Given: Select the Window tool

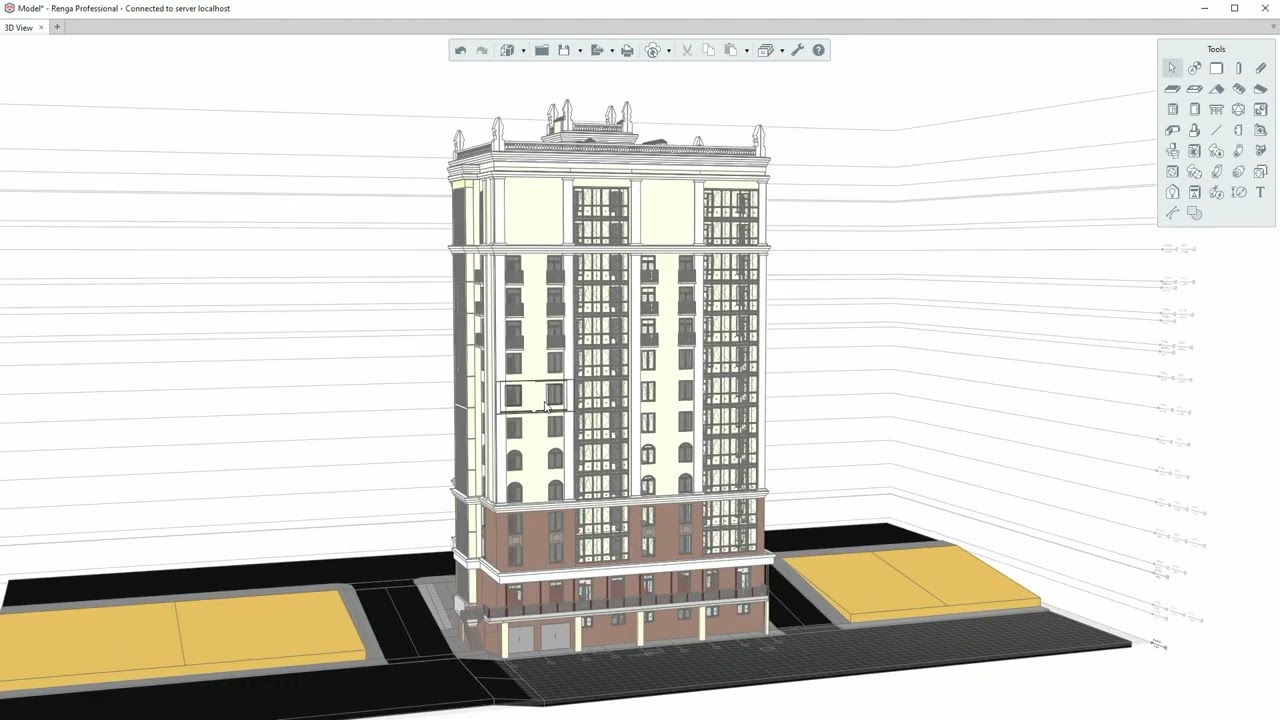Looking at the screenshot, I should tap(1172, 109).
